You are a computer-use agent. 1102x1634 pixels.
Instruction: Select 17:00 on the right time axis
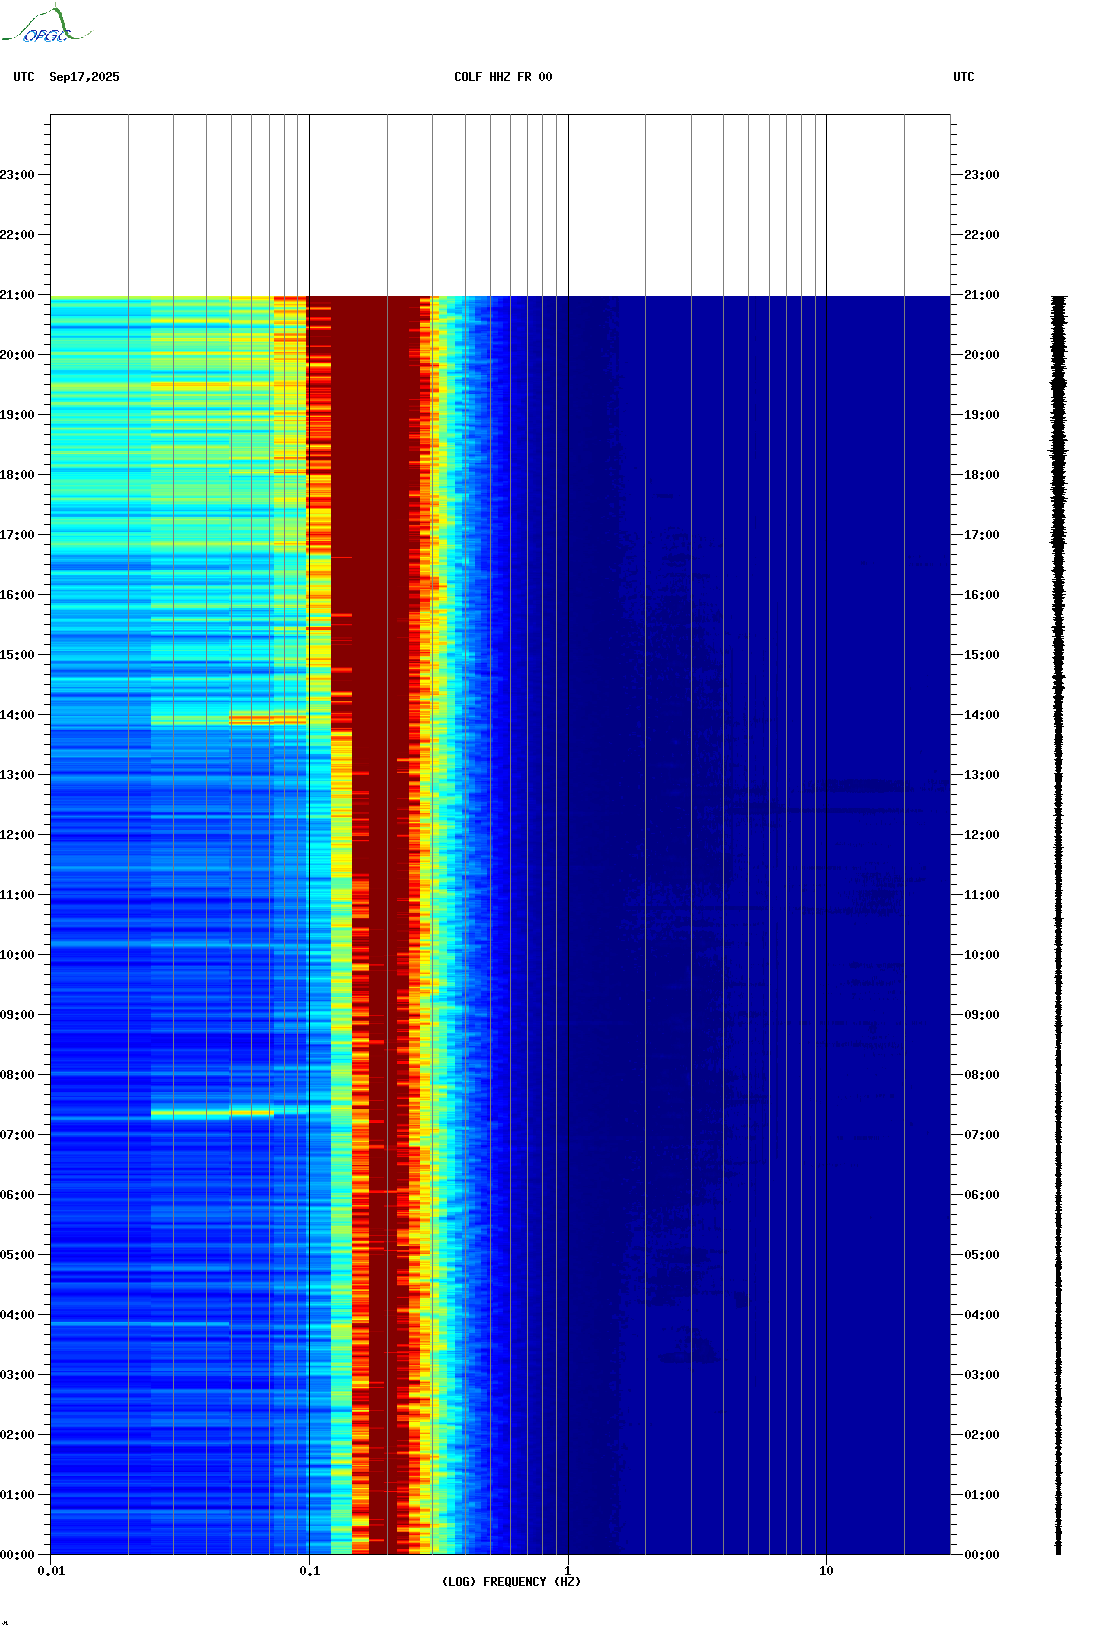click(982, 535)
